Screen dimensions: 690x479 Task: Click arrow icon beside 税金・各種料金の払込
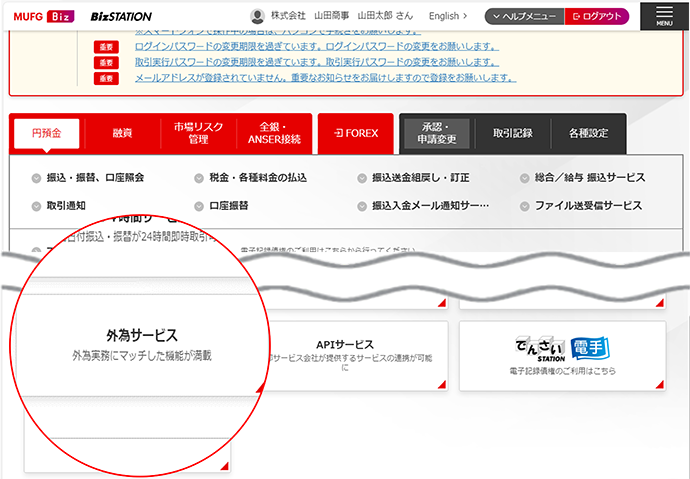coord(199,178)
